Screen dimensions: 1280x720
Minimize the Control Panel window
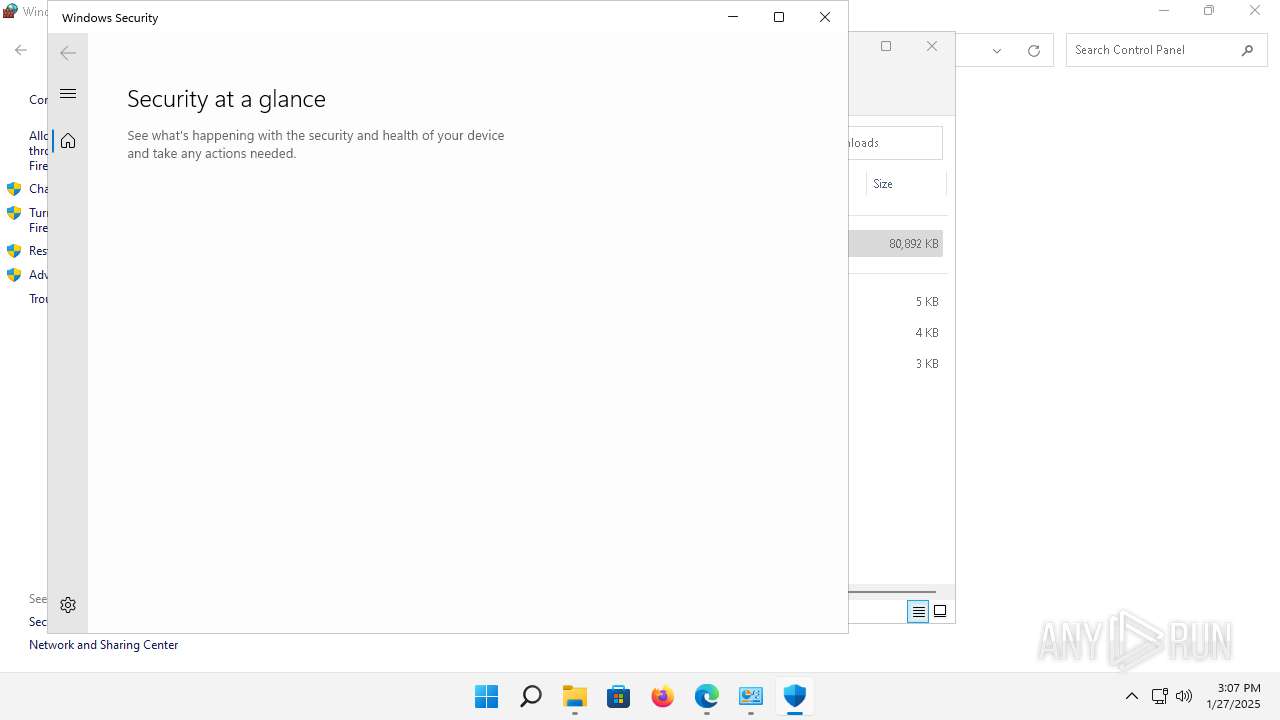click(x=1164, y=11)
